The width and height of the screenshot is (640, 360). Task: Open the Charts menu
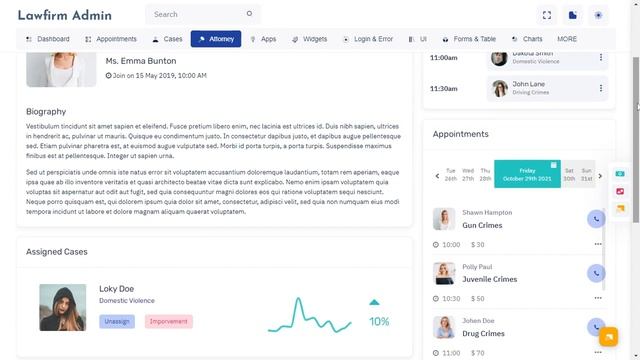(527, 39)
